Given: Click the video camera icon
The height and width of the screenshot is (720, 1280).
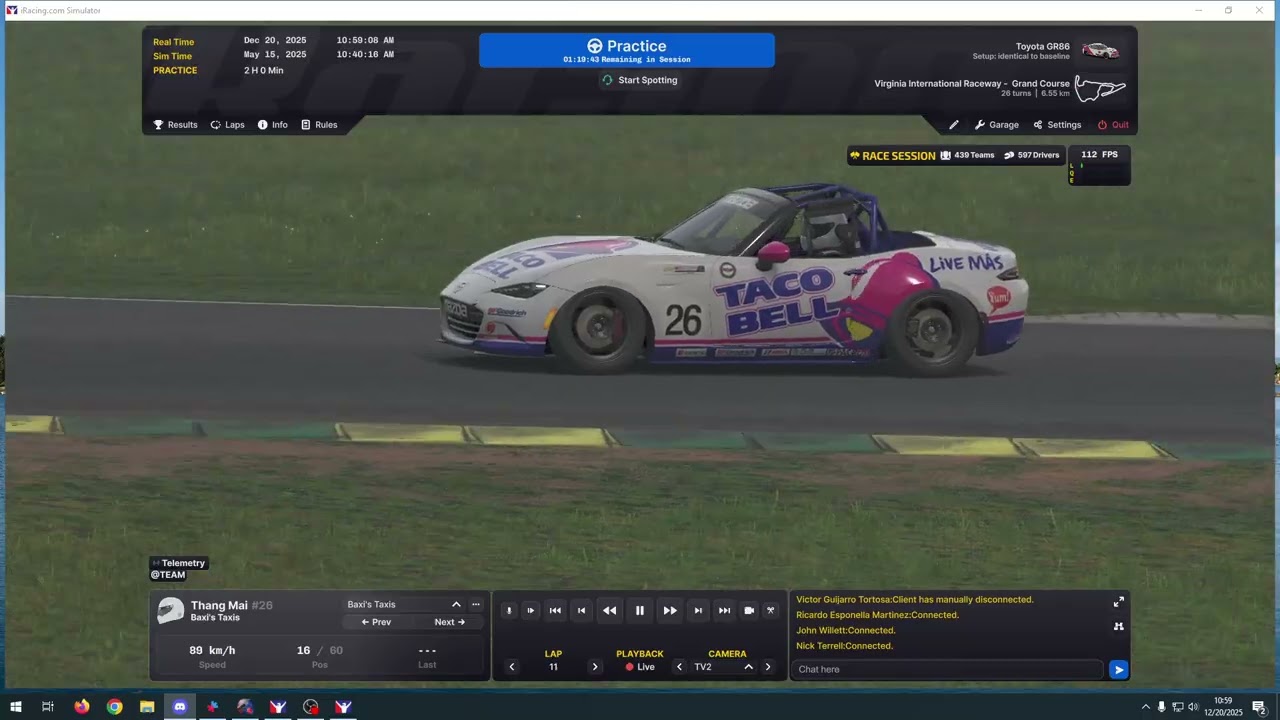Looking at the screenshot, I should tap(749, 610).
